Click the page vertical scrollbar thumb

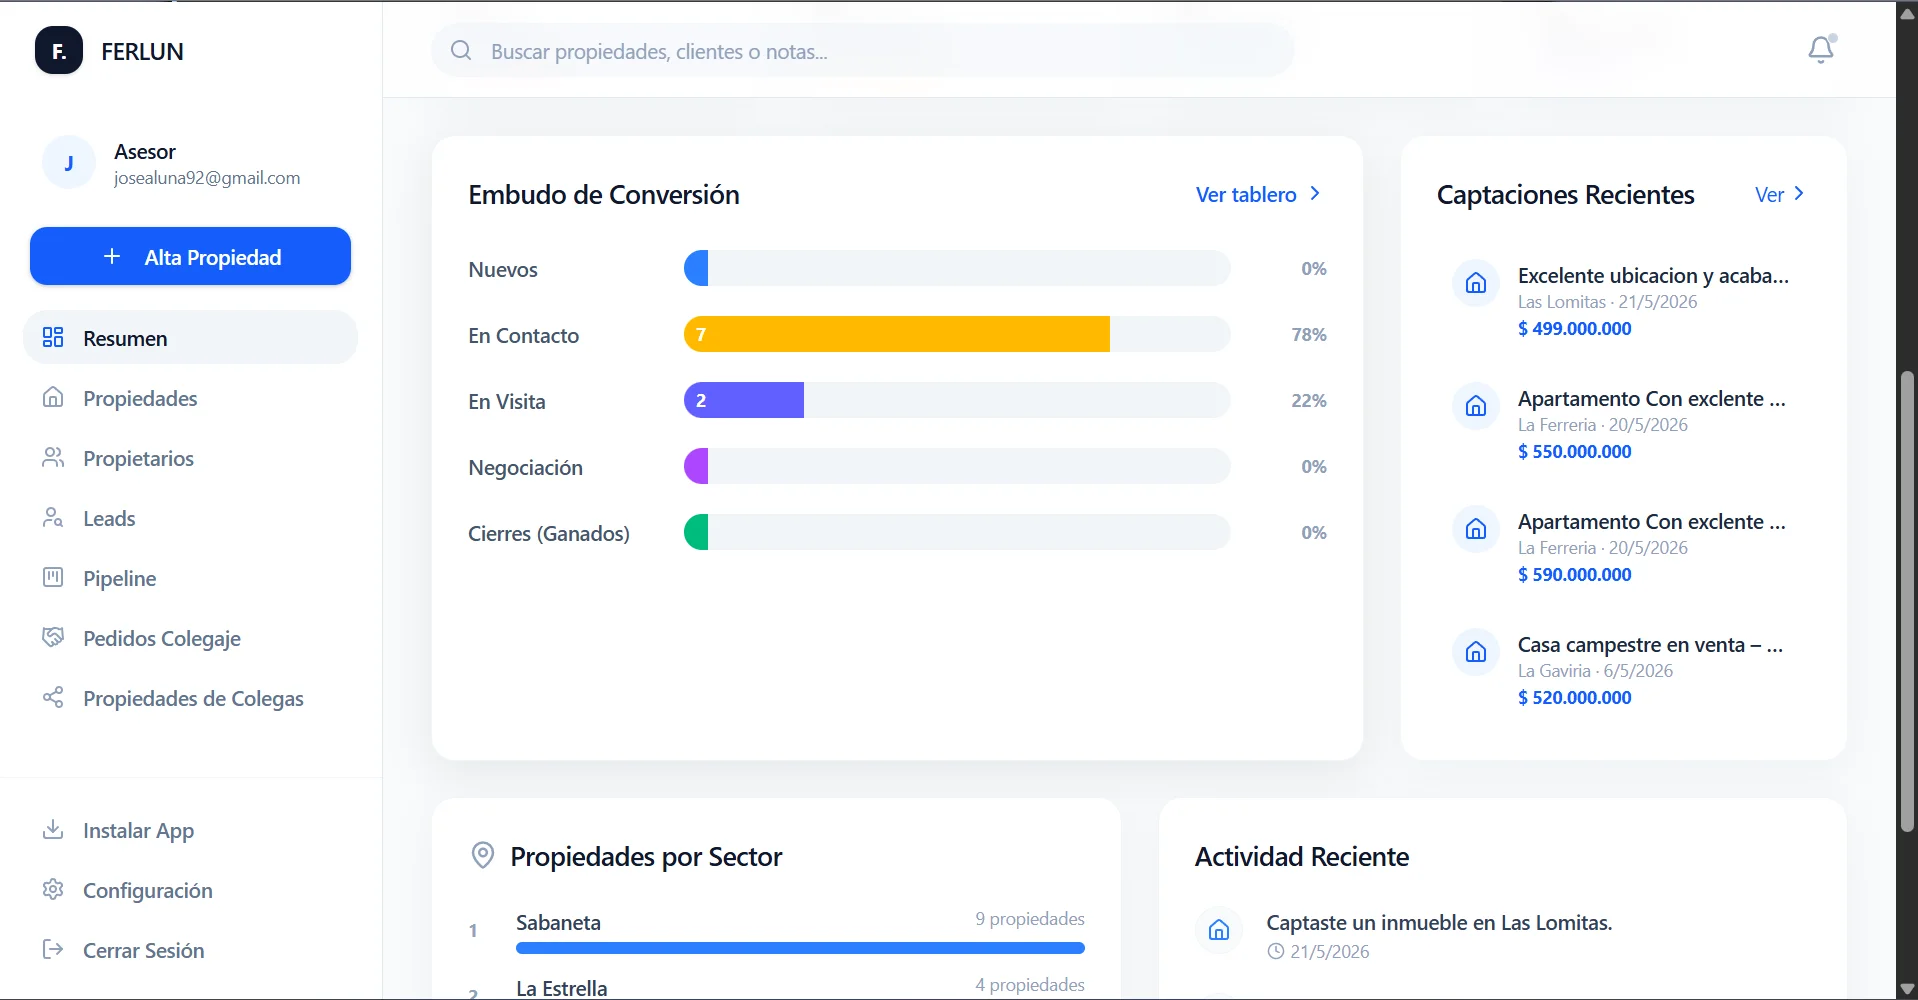tap(1907, 602)
